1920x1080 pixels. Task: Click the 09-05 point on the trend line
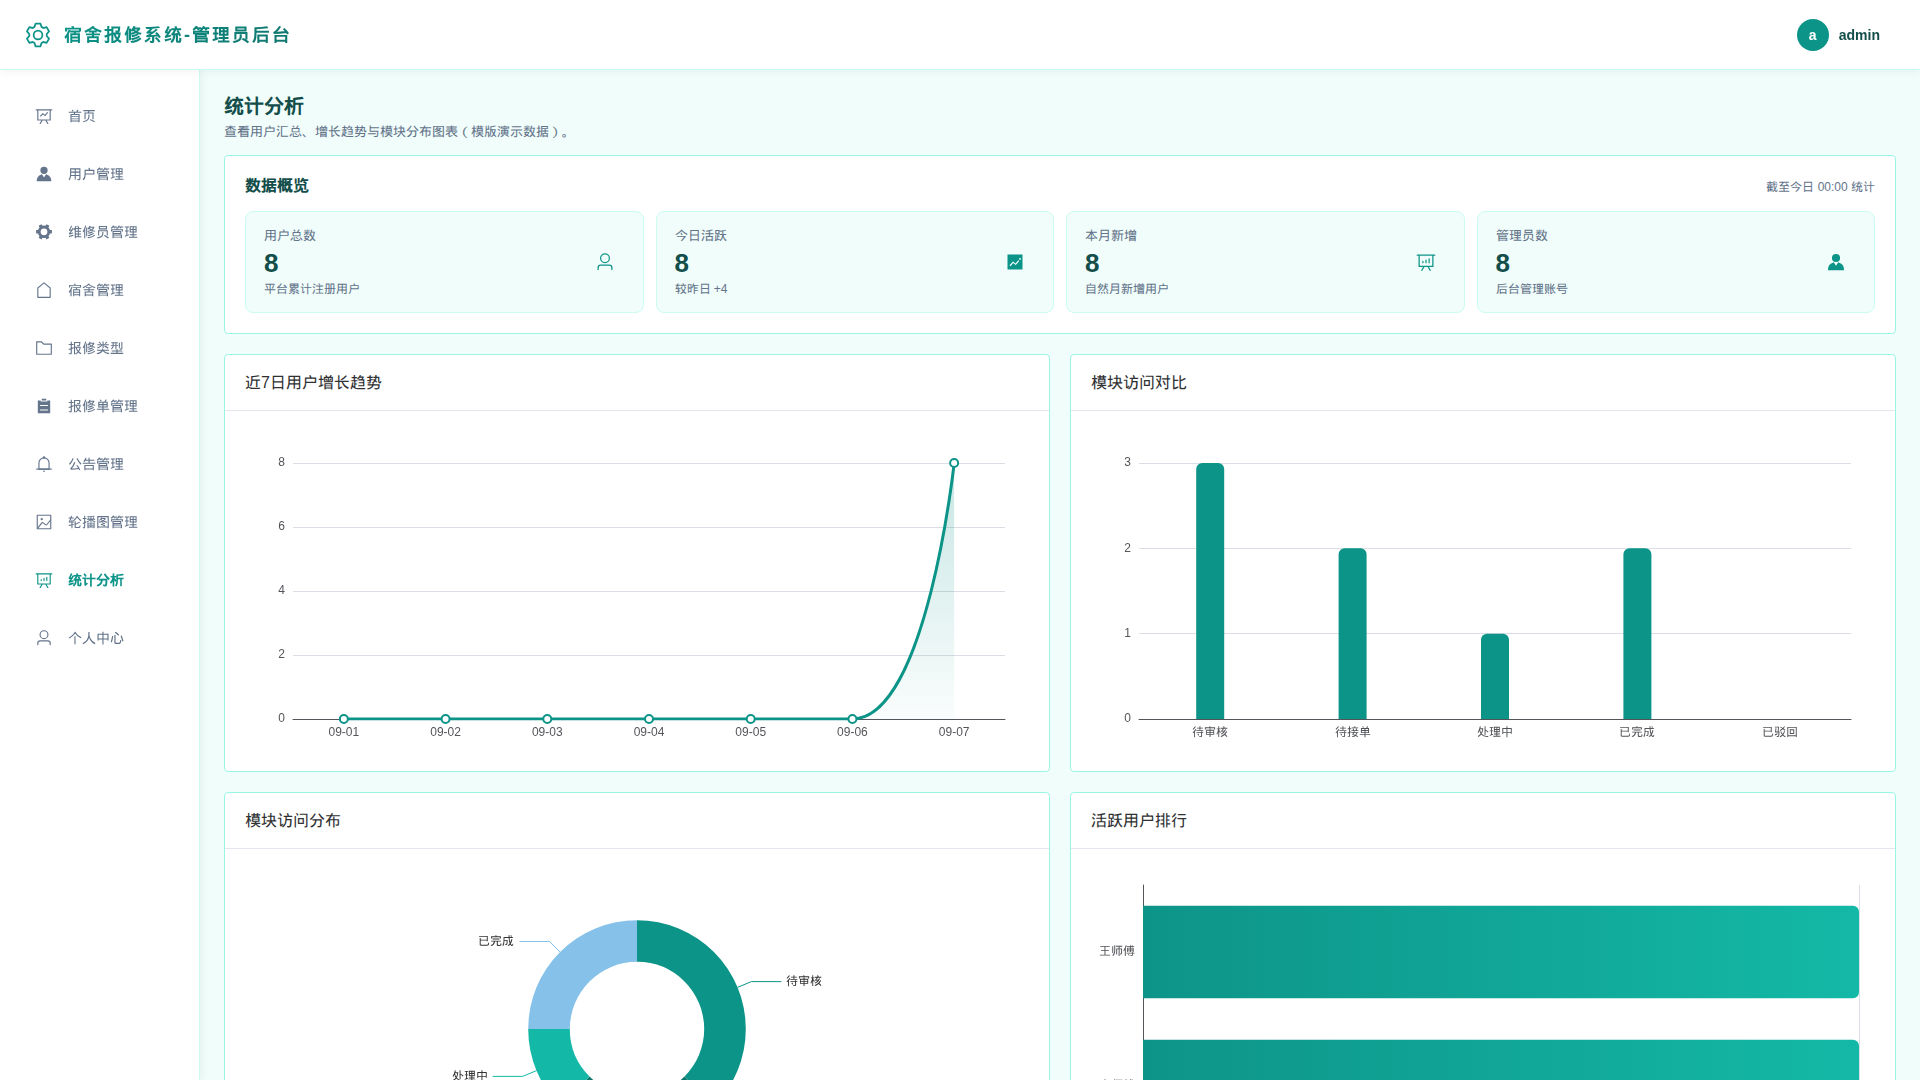tap(751, 719)
